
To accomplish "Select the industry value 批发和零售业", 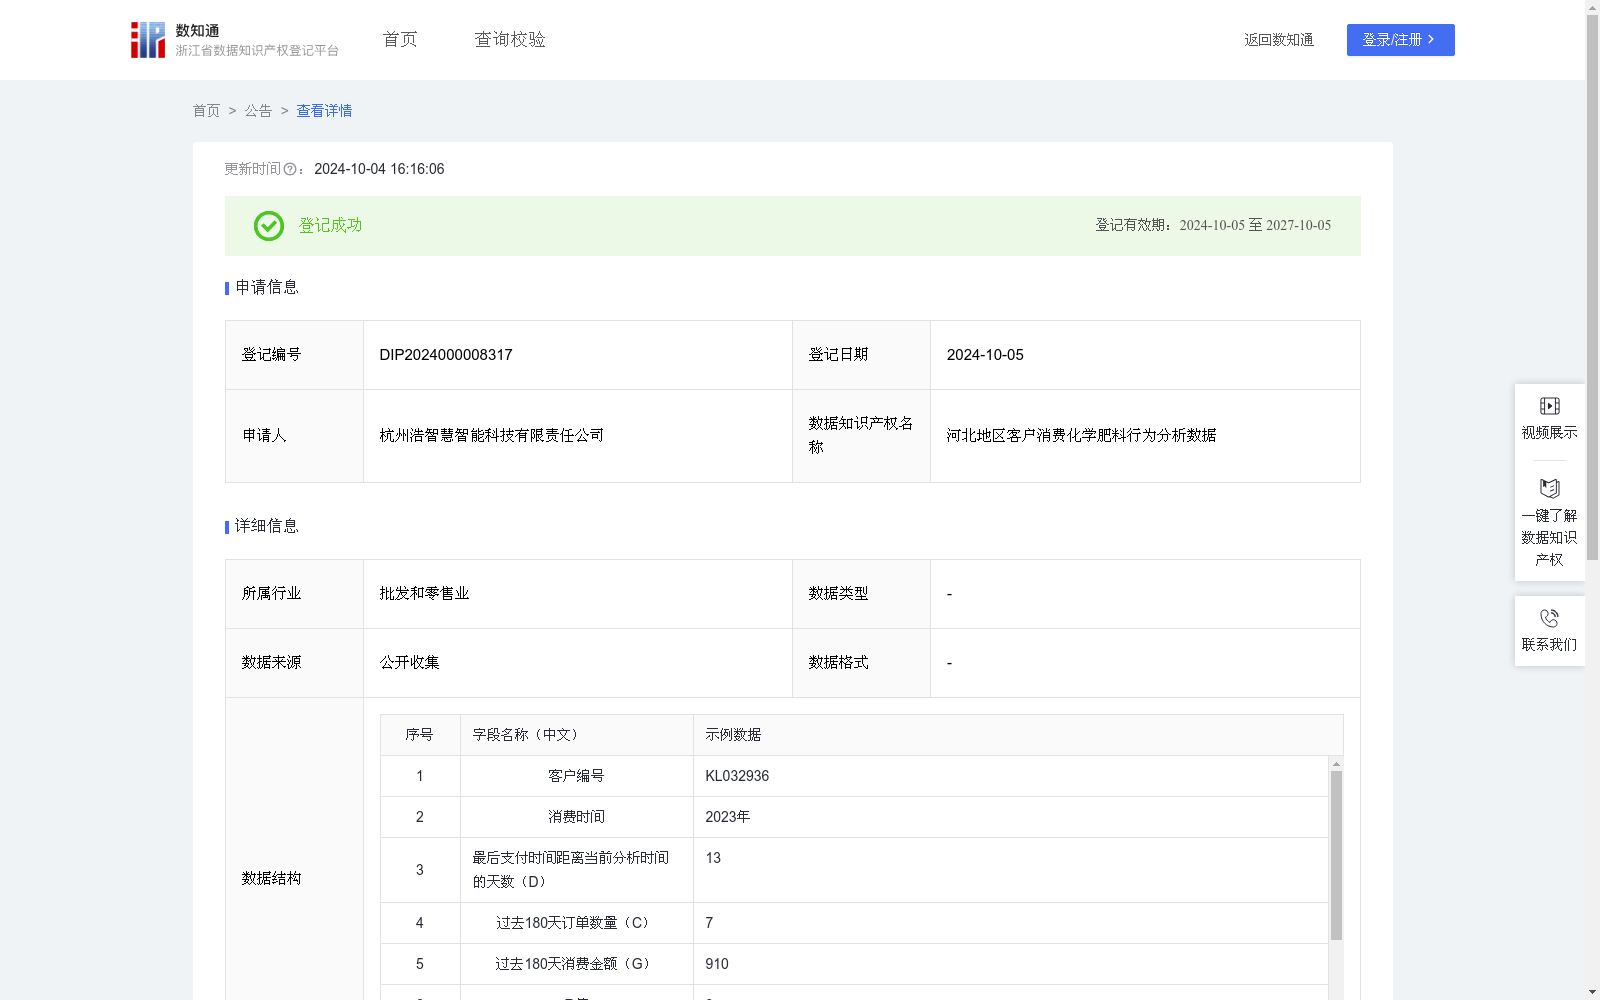I will 424,594.
